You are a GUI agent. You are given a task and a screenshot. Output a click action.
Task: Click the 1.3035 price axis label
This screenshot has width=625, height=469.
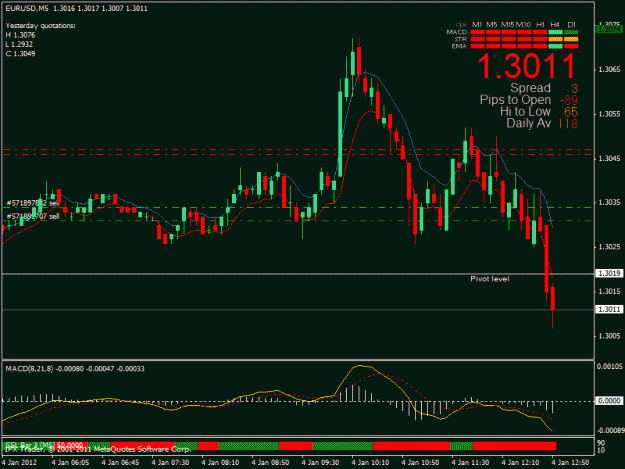609,202
